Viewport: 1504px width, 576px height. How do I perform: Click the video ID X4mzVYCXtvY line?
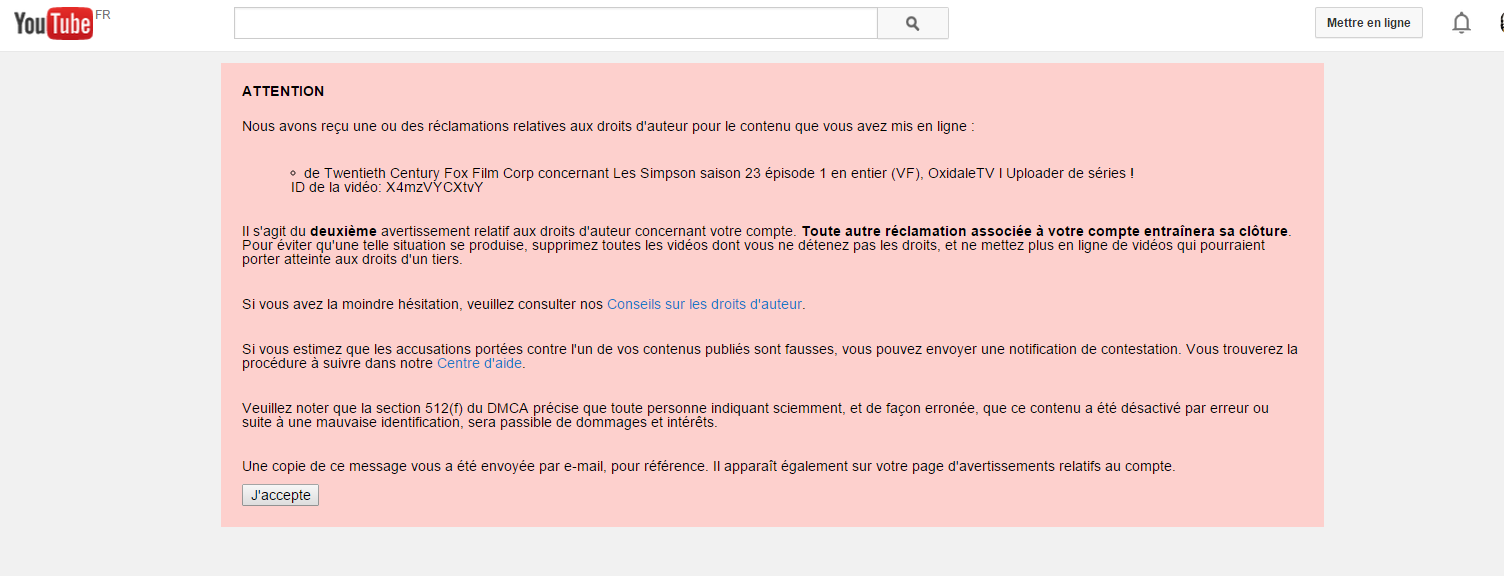[387, 187]
